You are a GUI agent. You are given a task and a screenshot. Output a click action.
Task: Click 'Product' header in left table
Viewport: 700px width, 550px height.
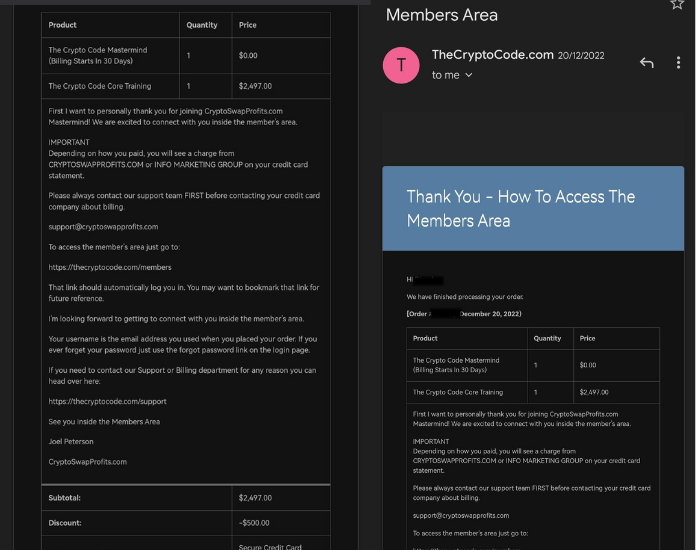(x=62, y=25)
